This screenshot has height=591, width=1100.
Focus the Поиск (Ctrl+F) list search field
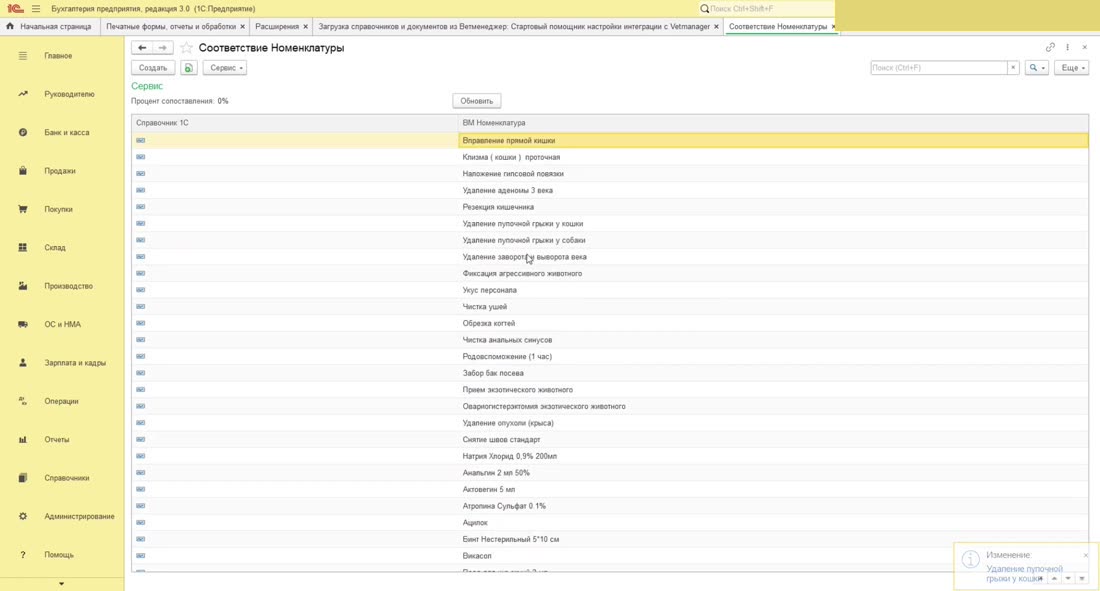click(x=939, y=68)
